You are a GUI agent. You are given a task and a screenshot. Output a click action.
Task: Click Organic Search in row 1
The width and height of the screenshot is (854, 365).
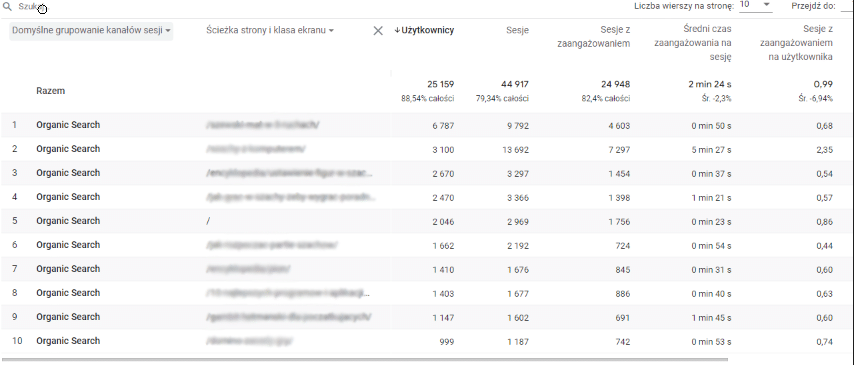68,125
